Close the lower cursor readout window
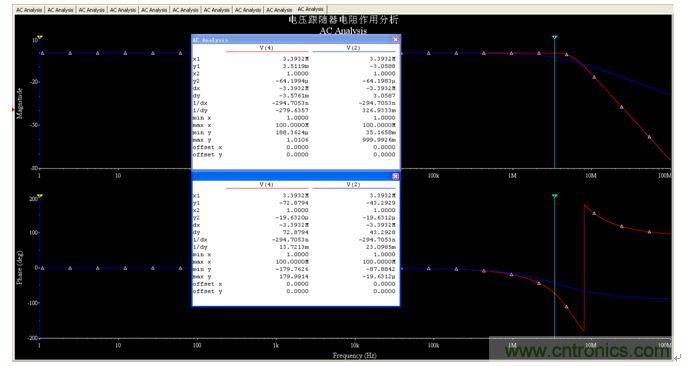689x366 pixels. (x=395, y=176)
